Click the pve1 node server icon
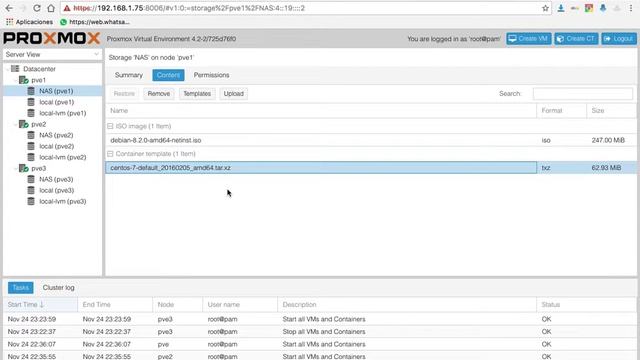 click(x=24, y=80)
